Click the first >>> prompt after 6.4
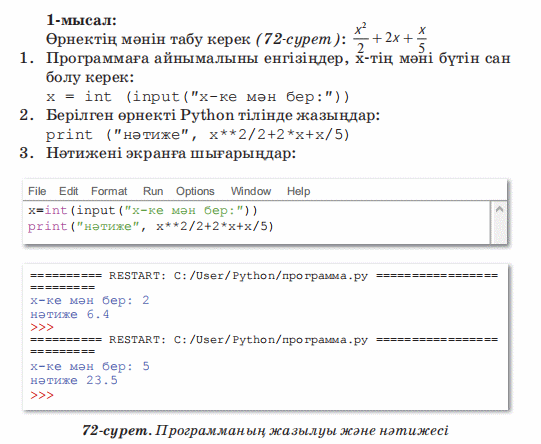 (42, 327)
